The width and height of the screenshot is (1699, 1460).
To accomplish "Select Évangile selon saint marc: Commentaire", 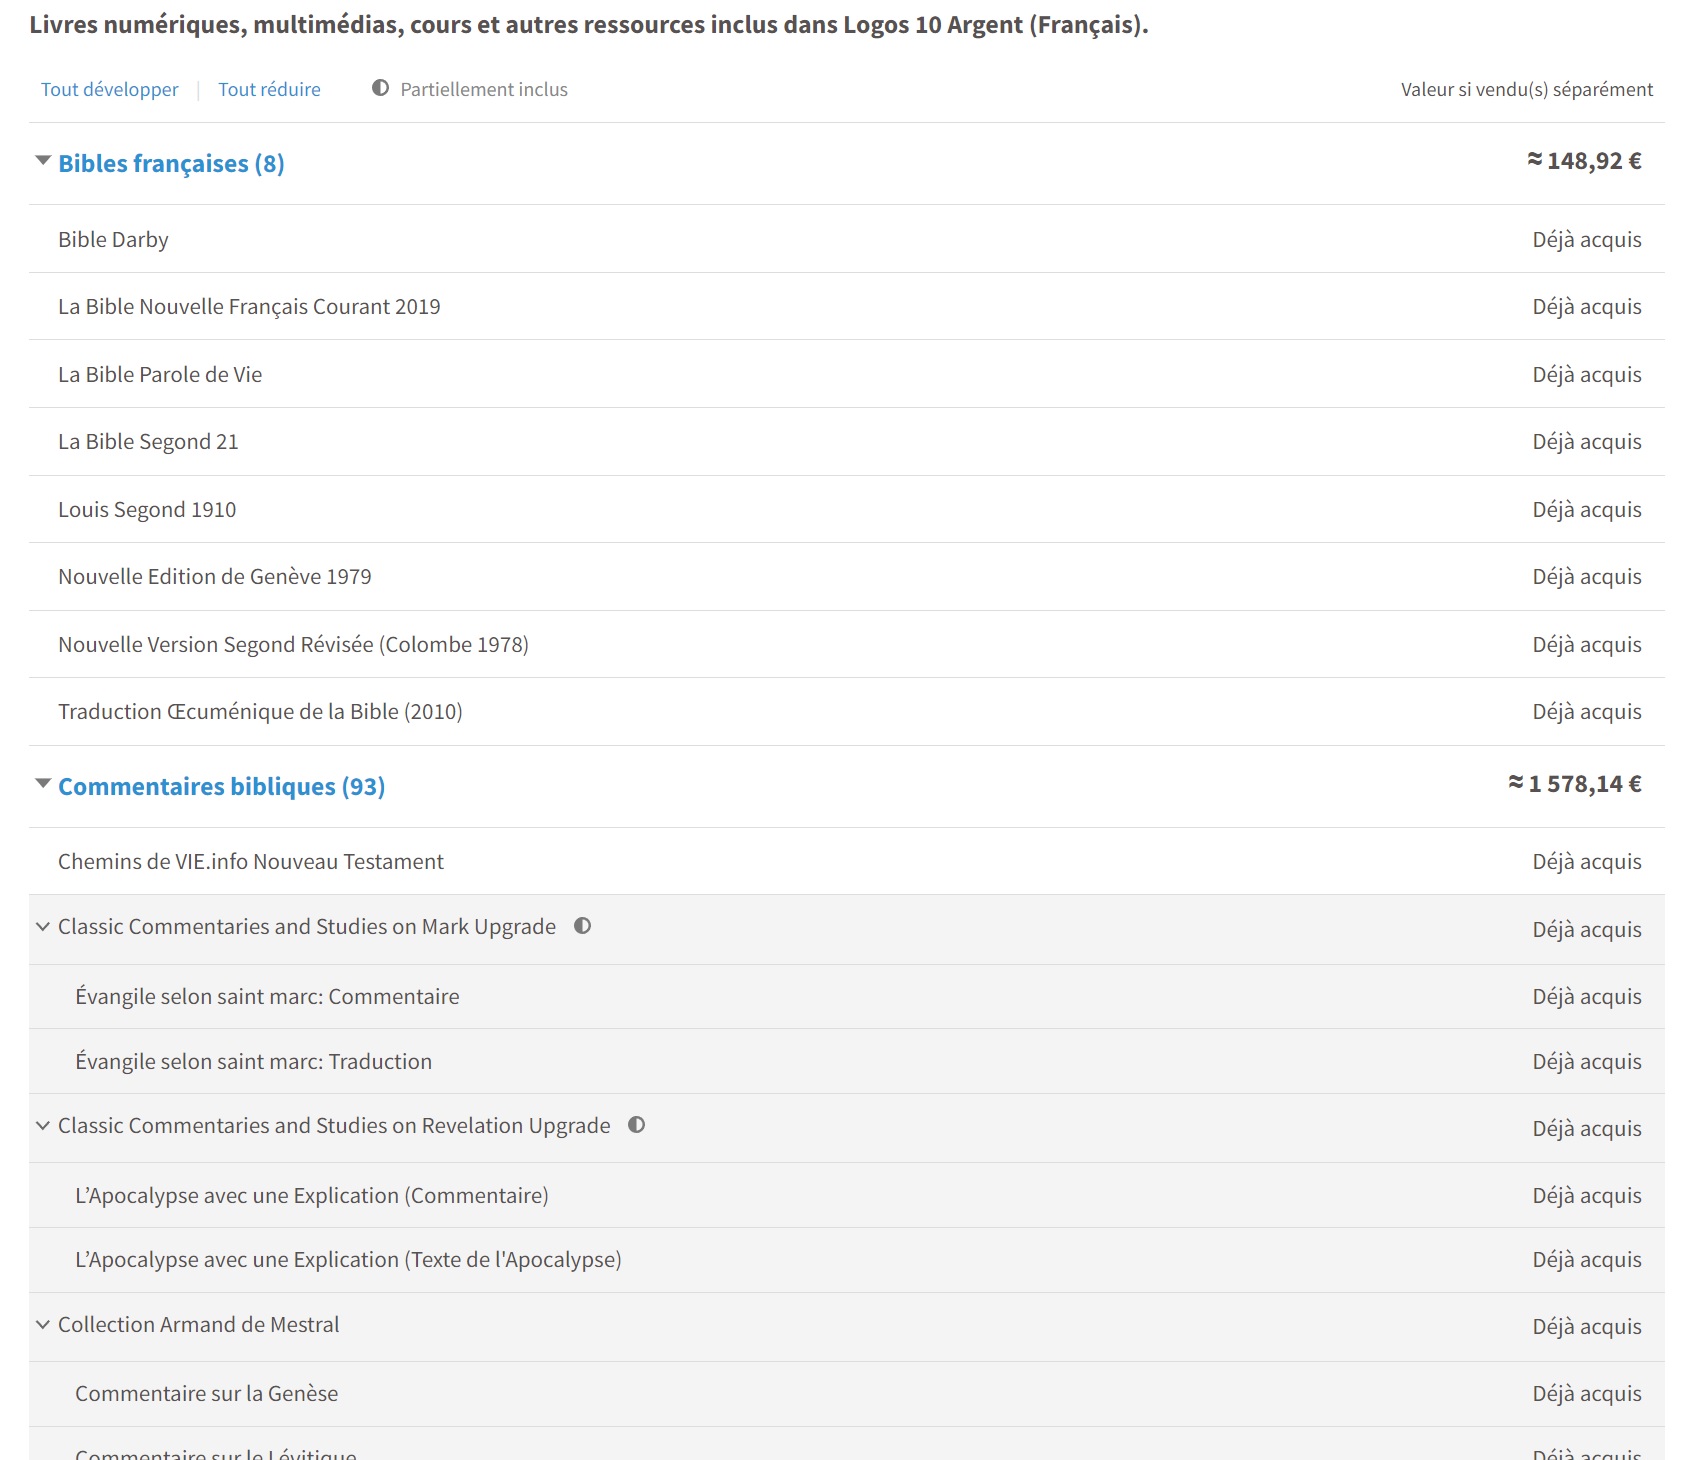I will 267,997.
